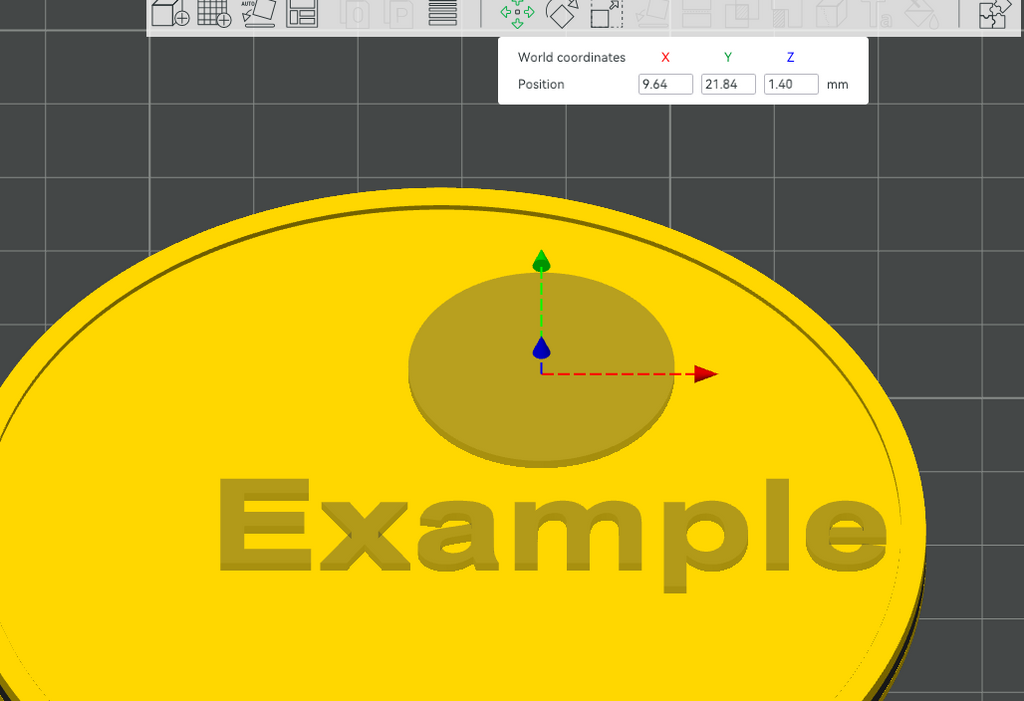The width and height of the screenshot is (1024, 701).
Task: Select the green Move tool
Action: 517,13
